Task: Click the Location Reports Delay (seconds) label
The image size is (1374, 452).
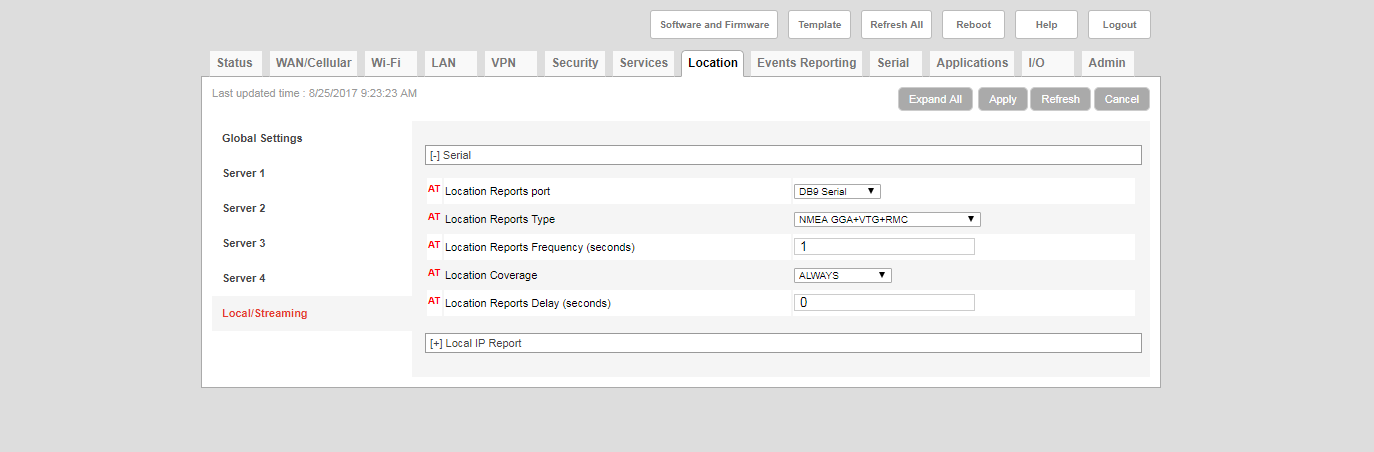Action: 528,303
